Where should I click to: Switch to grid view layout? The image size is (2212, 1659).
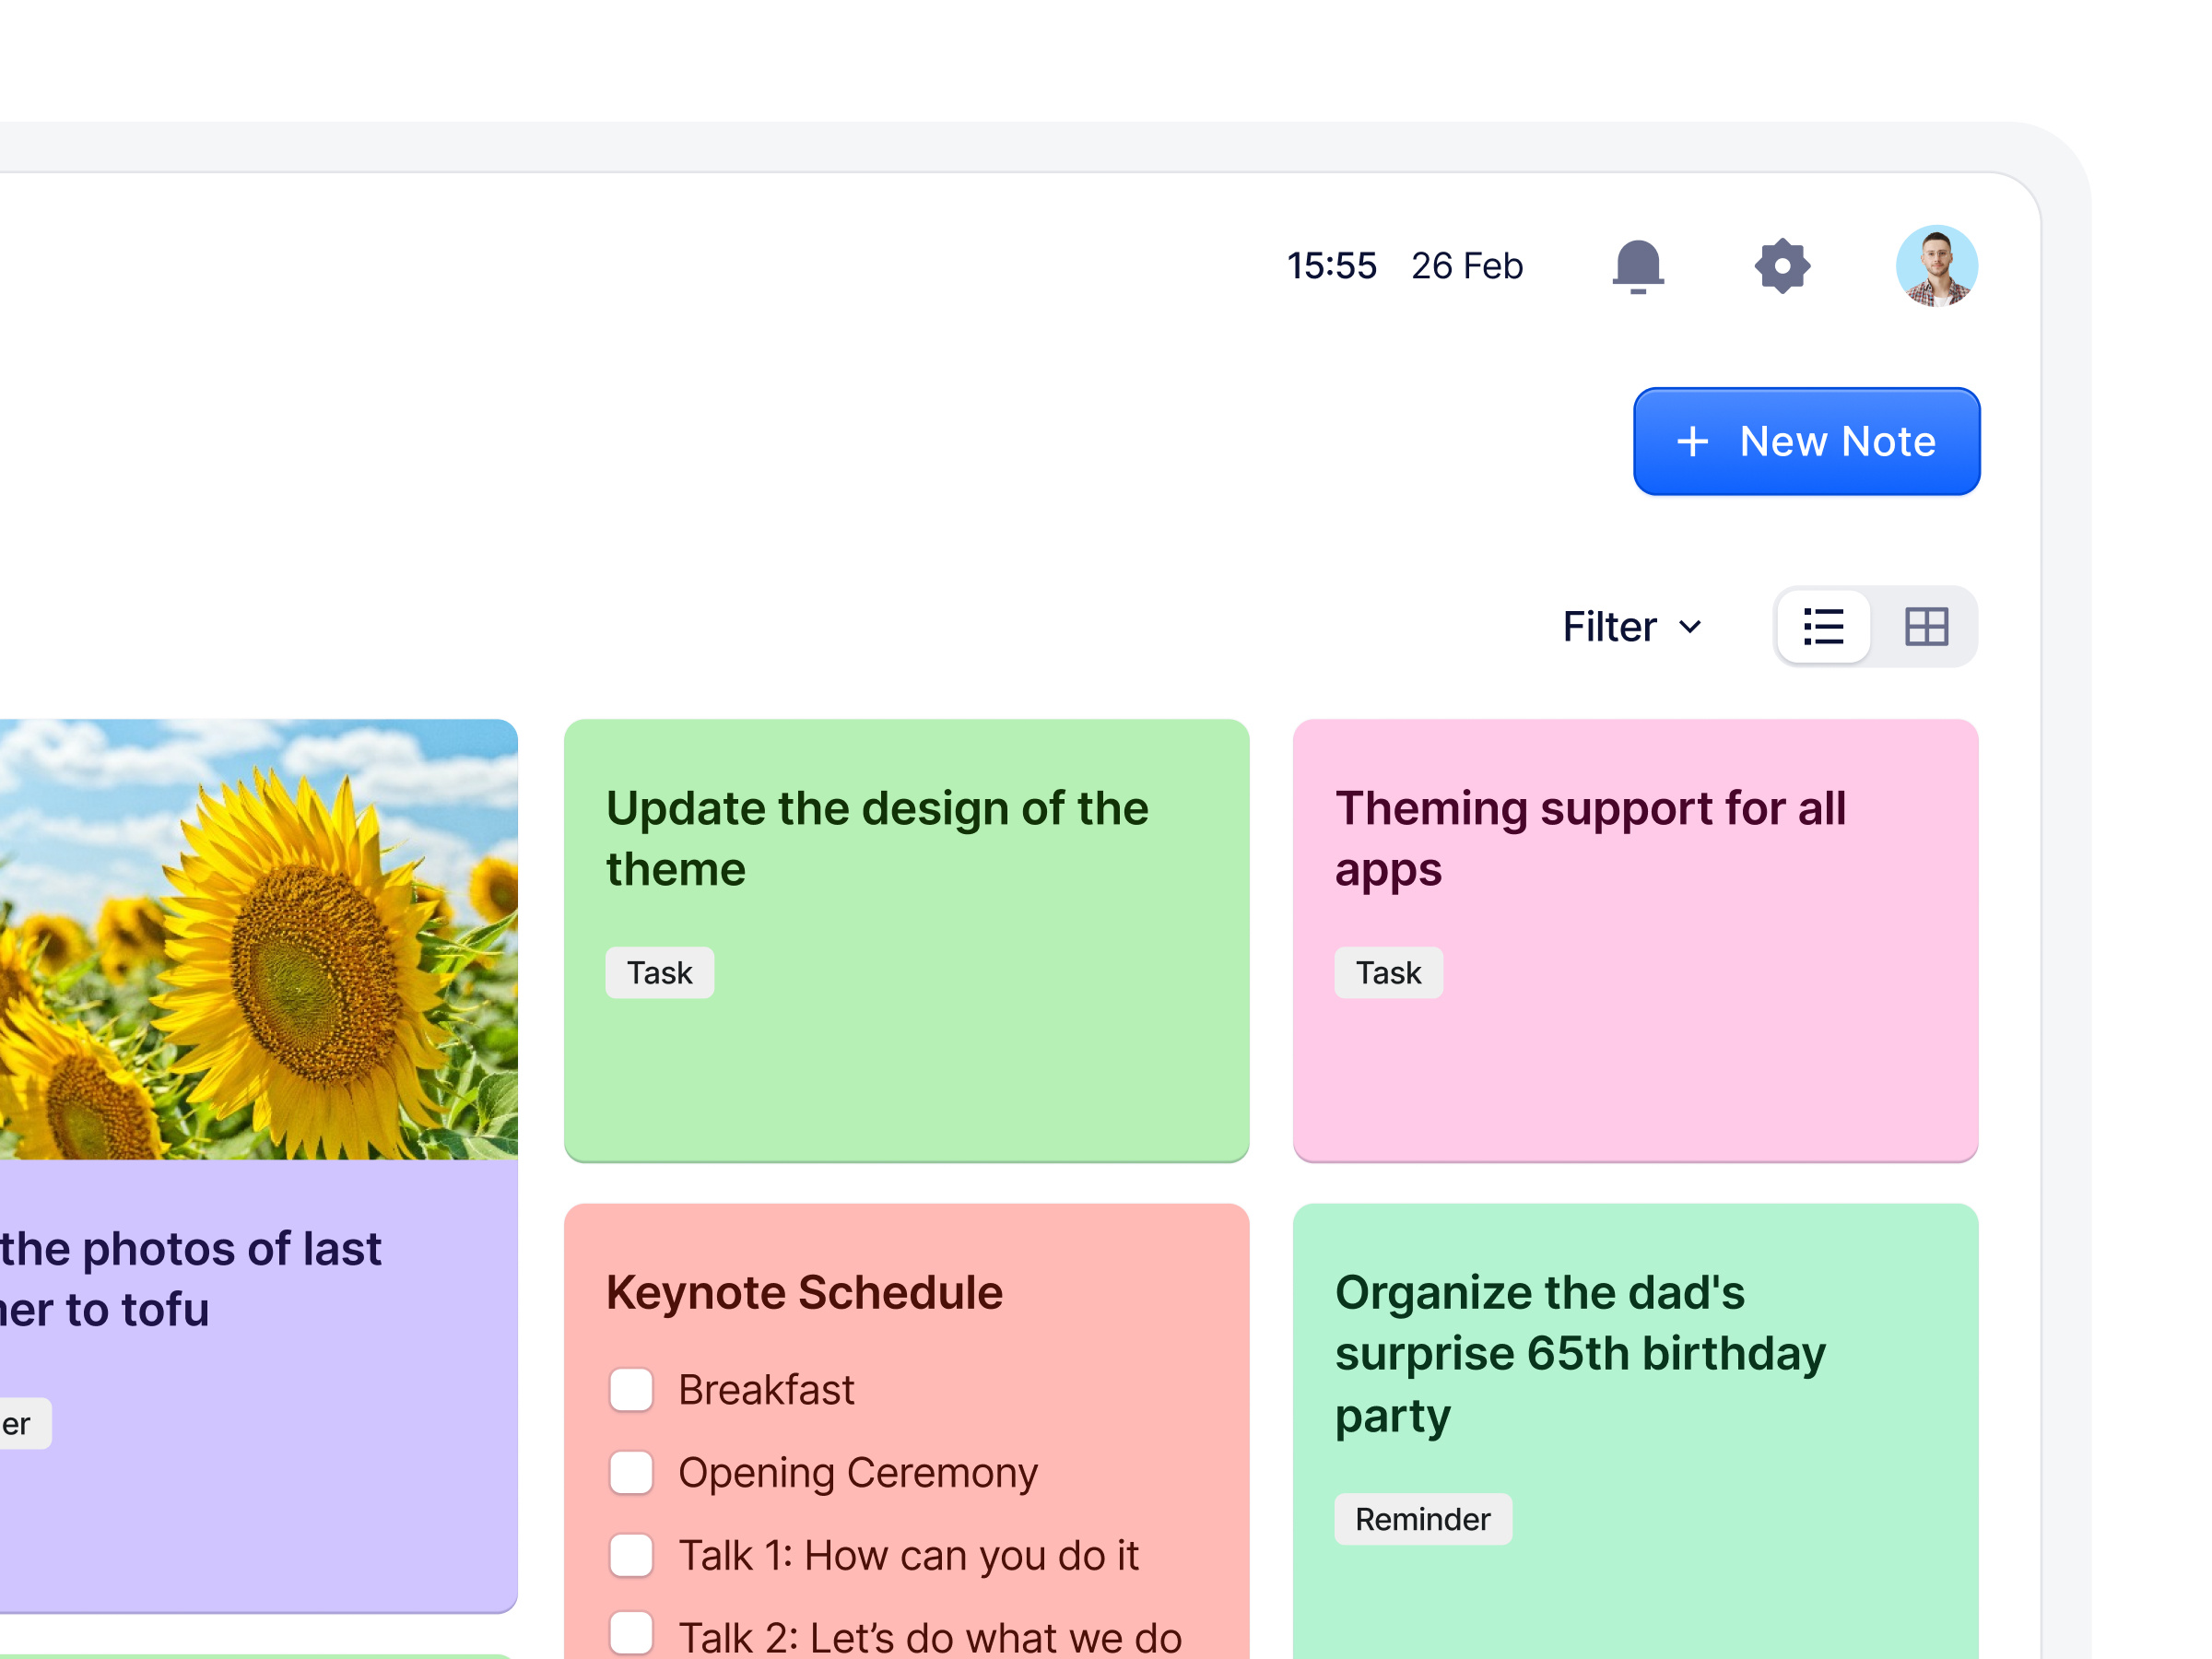(1927, 627)
